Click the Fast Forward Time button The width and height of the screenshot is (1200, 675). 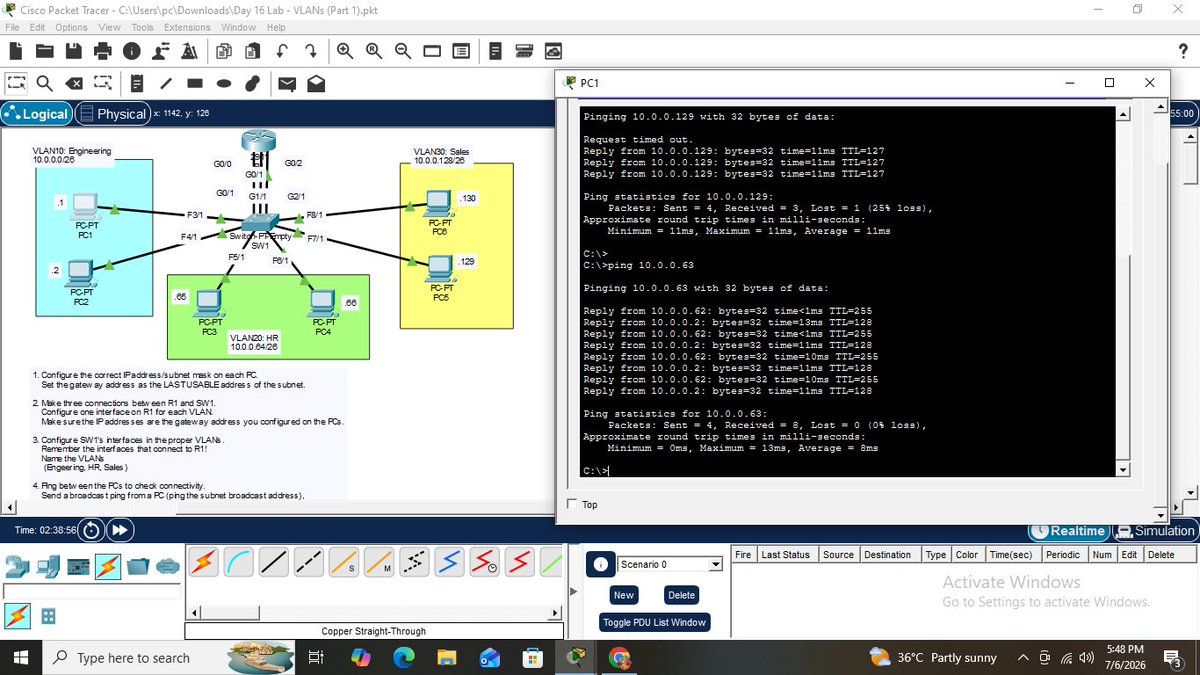click(122, 529)
